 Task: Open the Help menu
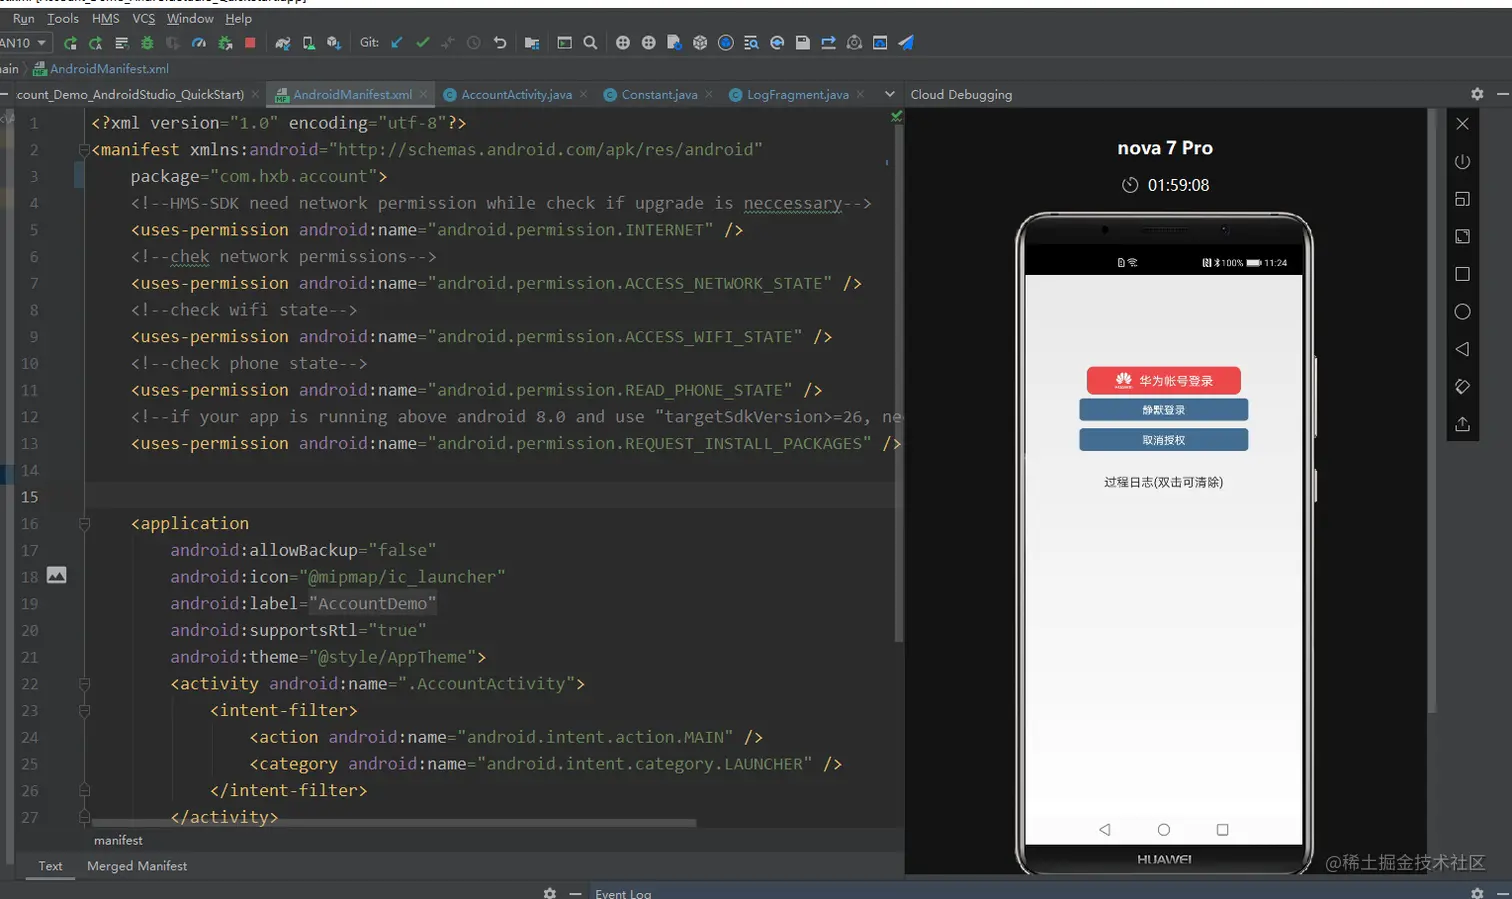(x=238, y=18)
